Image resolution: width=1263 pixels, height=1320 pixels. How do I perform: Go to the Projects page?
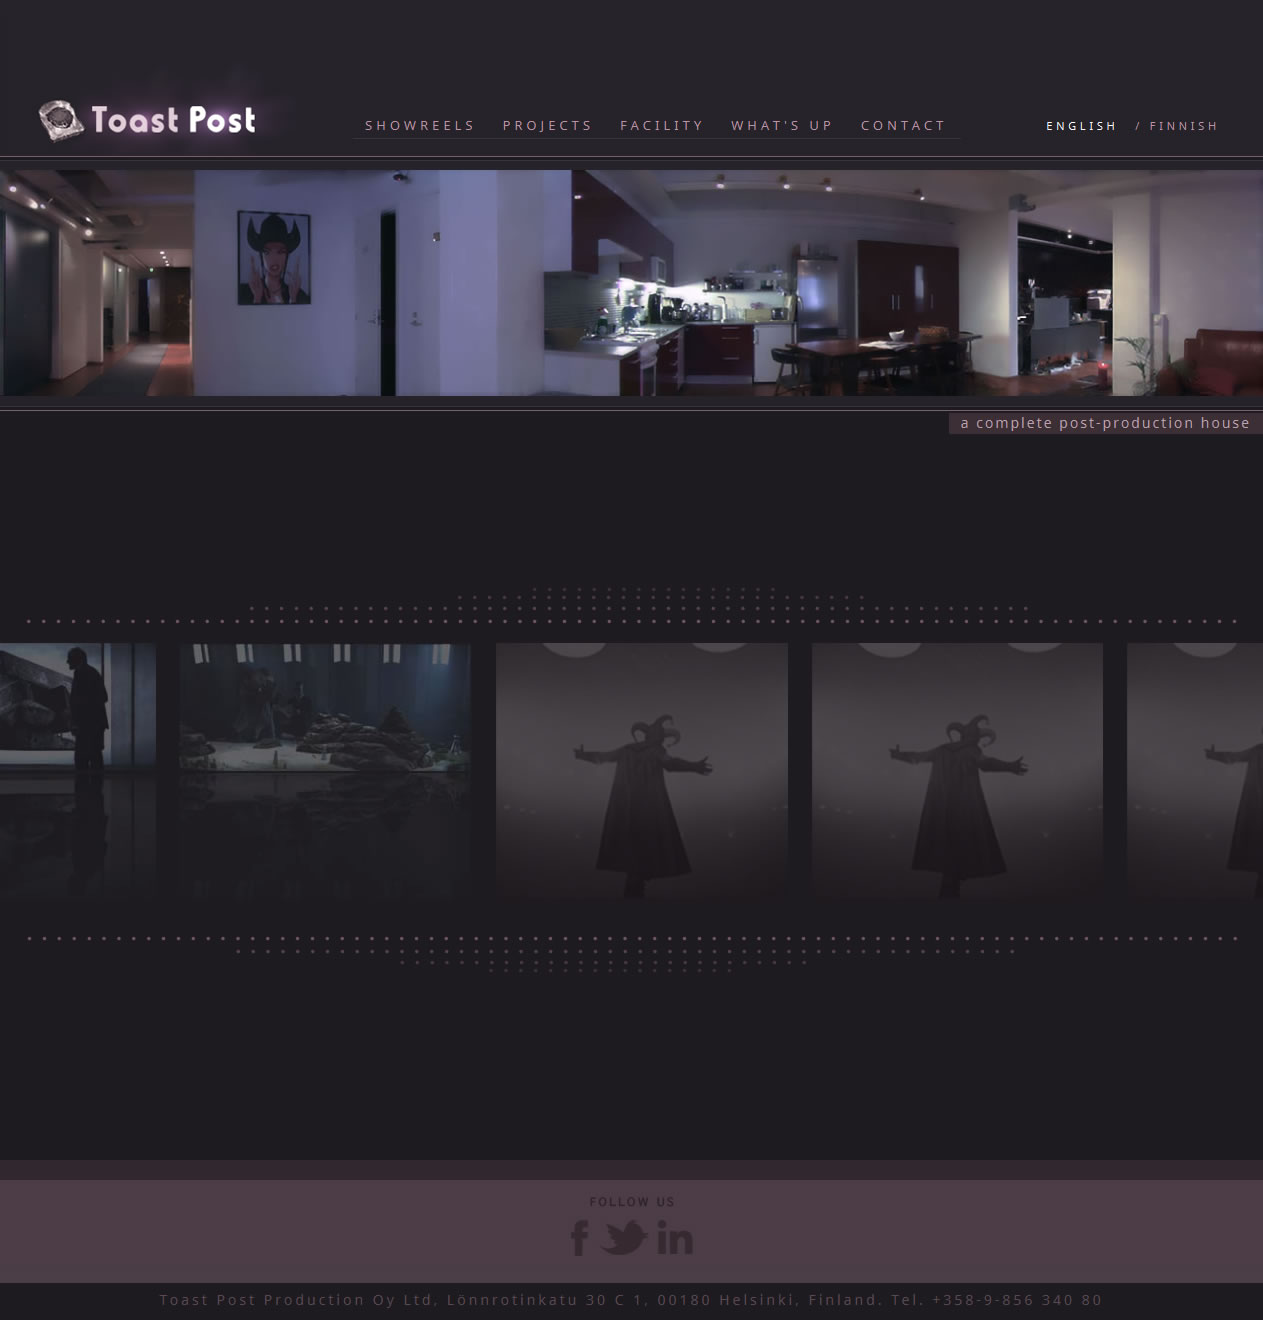(x=547, y=126)
